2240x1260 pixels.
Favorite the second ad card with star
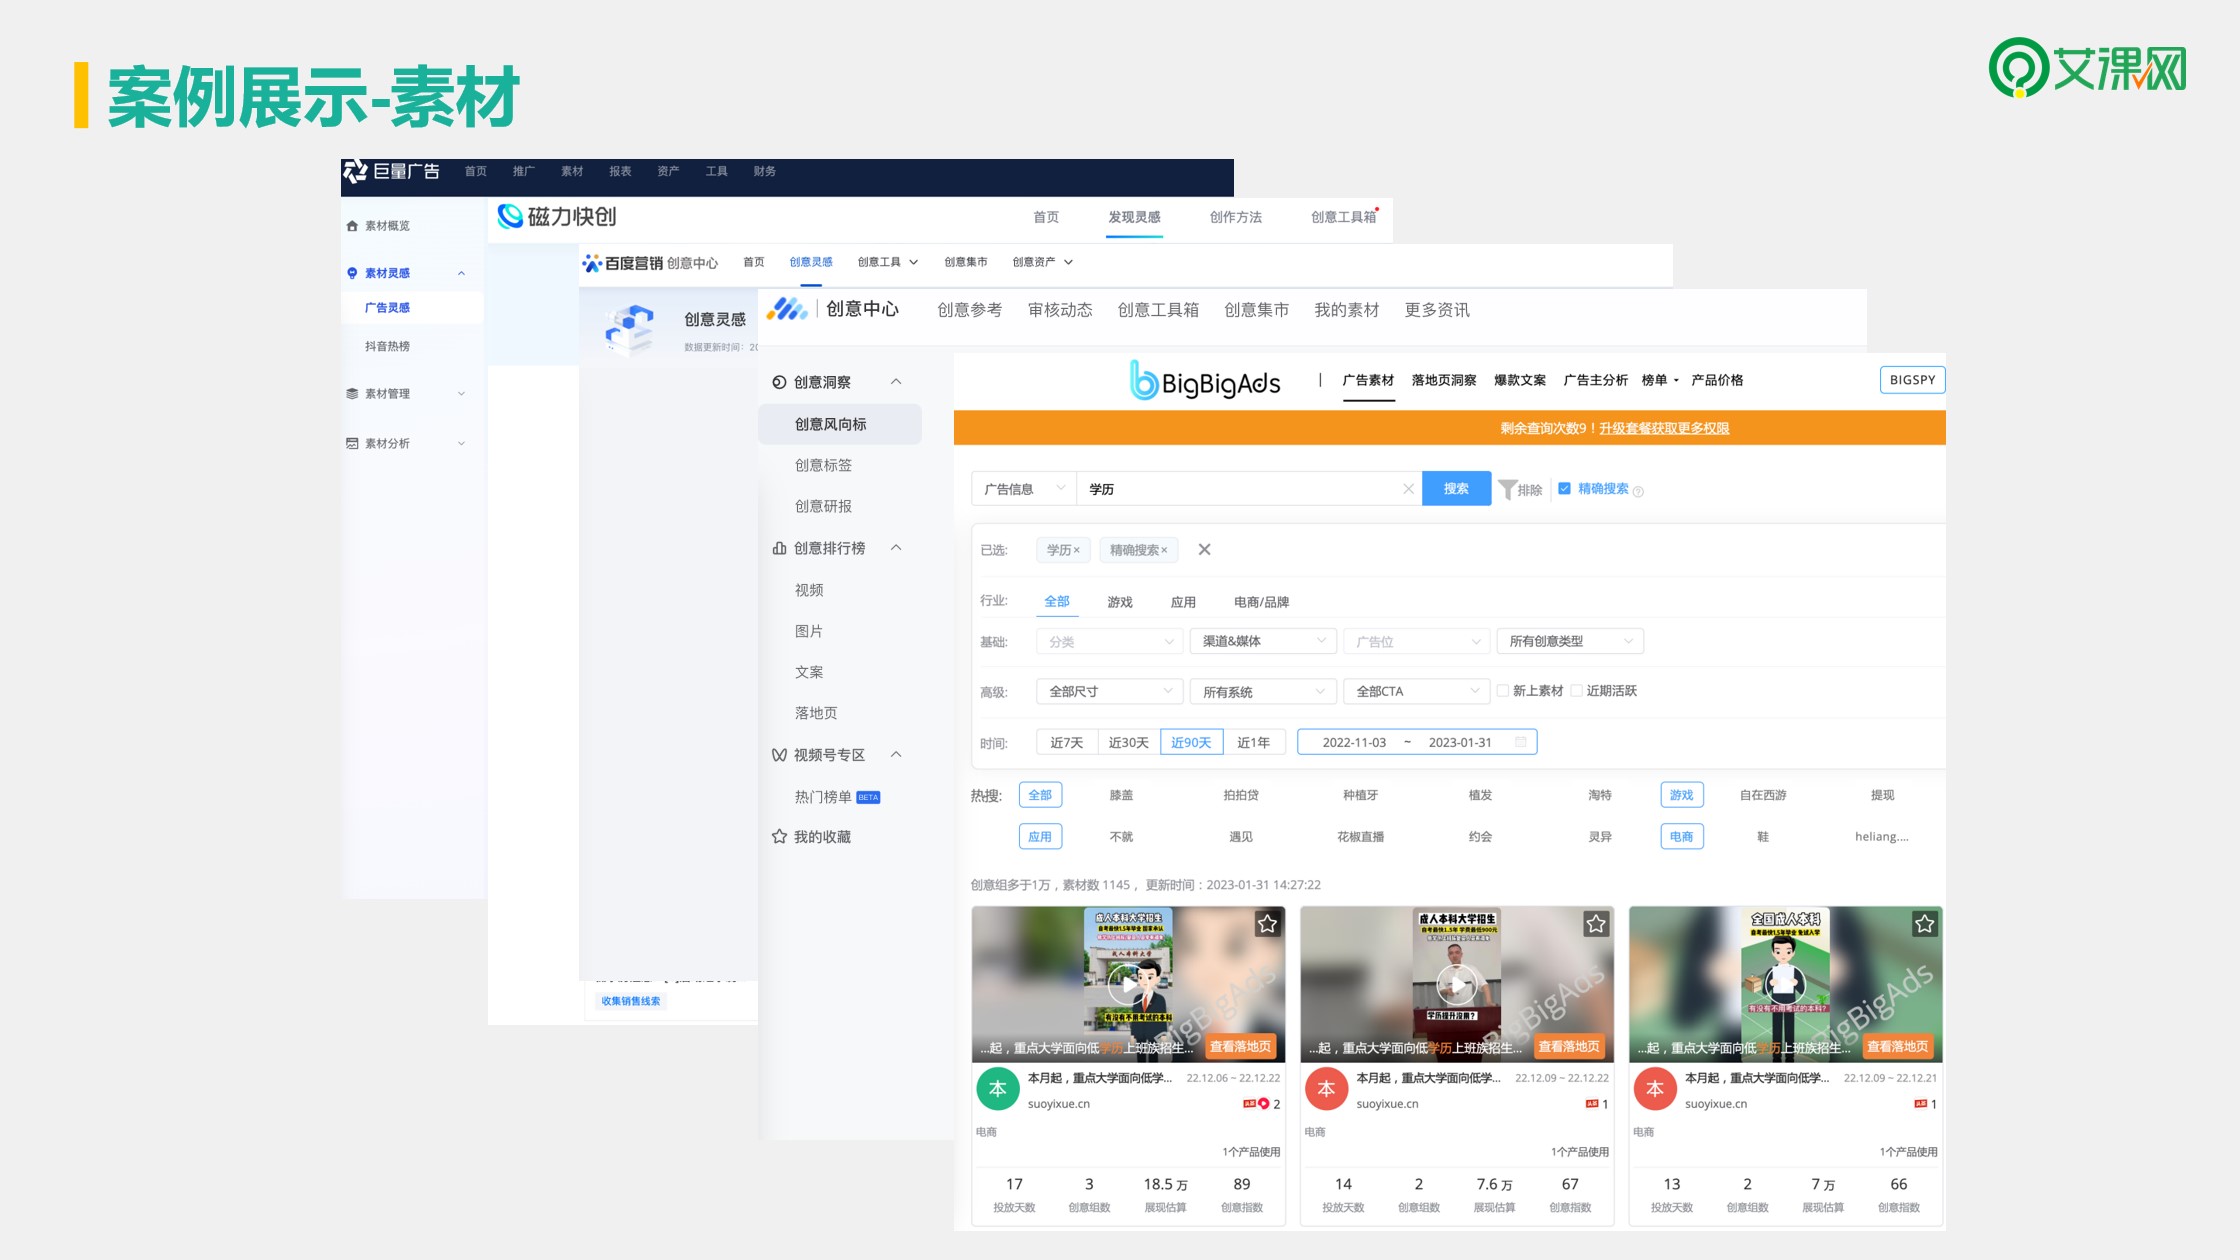pos(1596,924)
